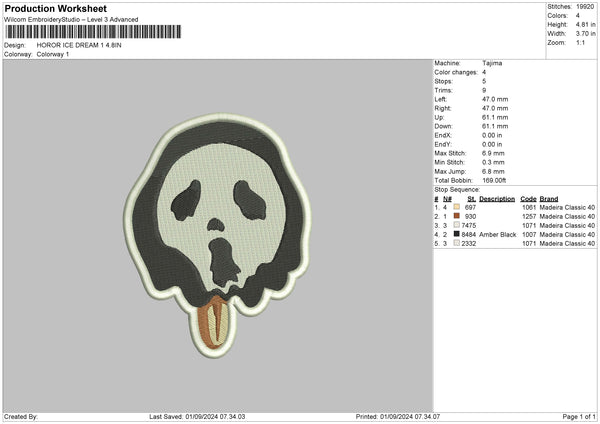The image size is (600, 424).
Task: Click the Amber Black thread swatch
Action: 457,234
